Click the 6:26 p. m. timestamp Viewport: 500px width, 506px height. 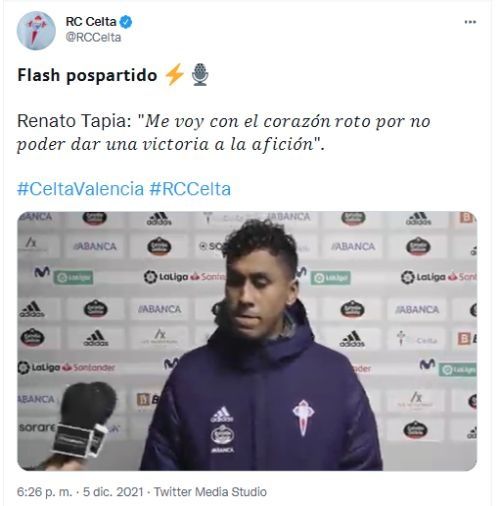tap(44, 492)
